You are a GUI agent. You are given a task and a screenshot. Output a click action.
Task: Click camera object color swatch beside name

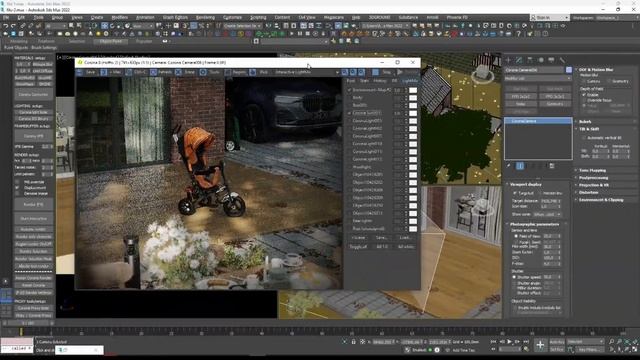click(569, 70)
